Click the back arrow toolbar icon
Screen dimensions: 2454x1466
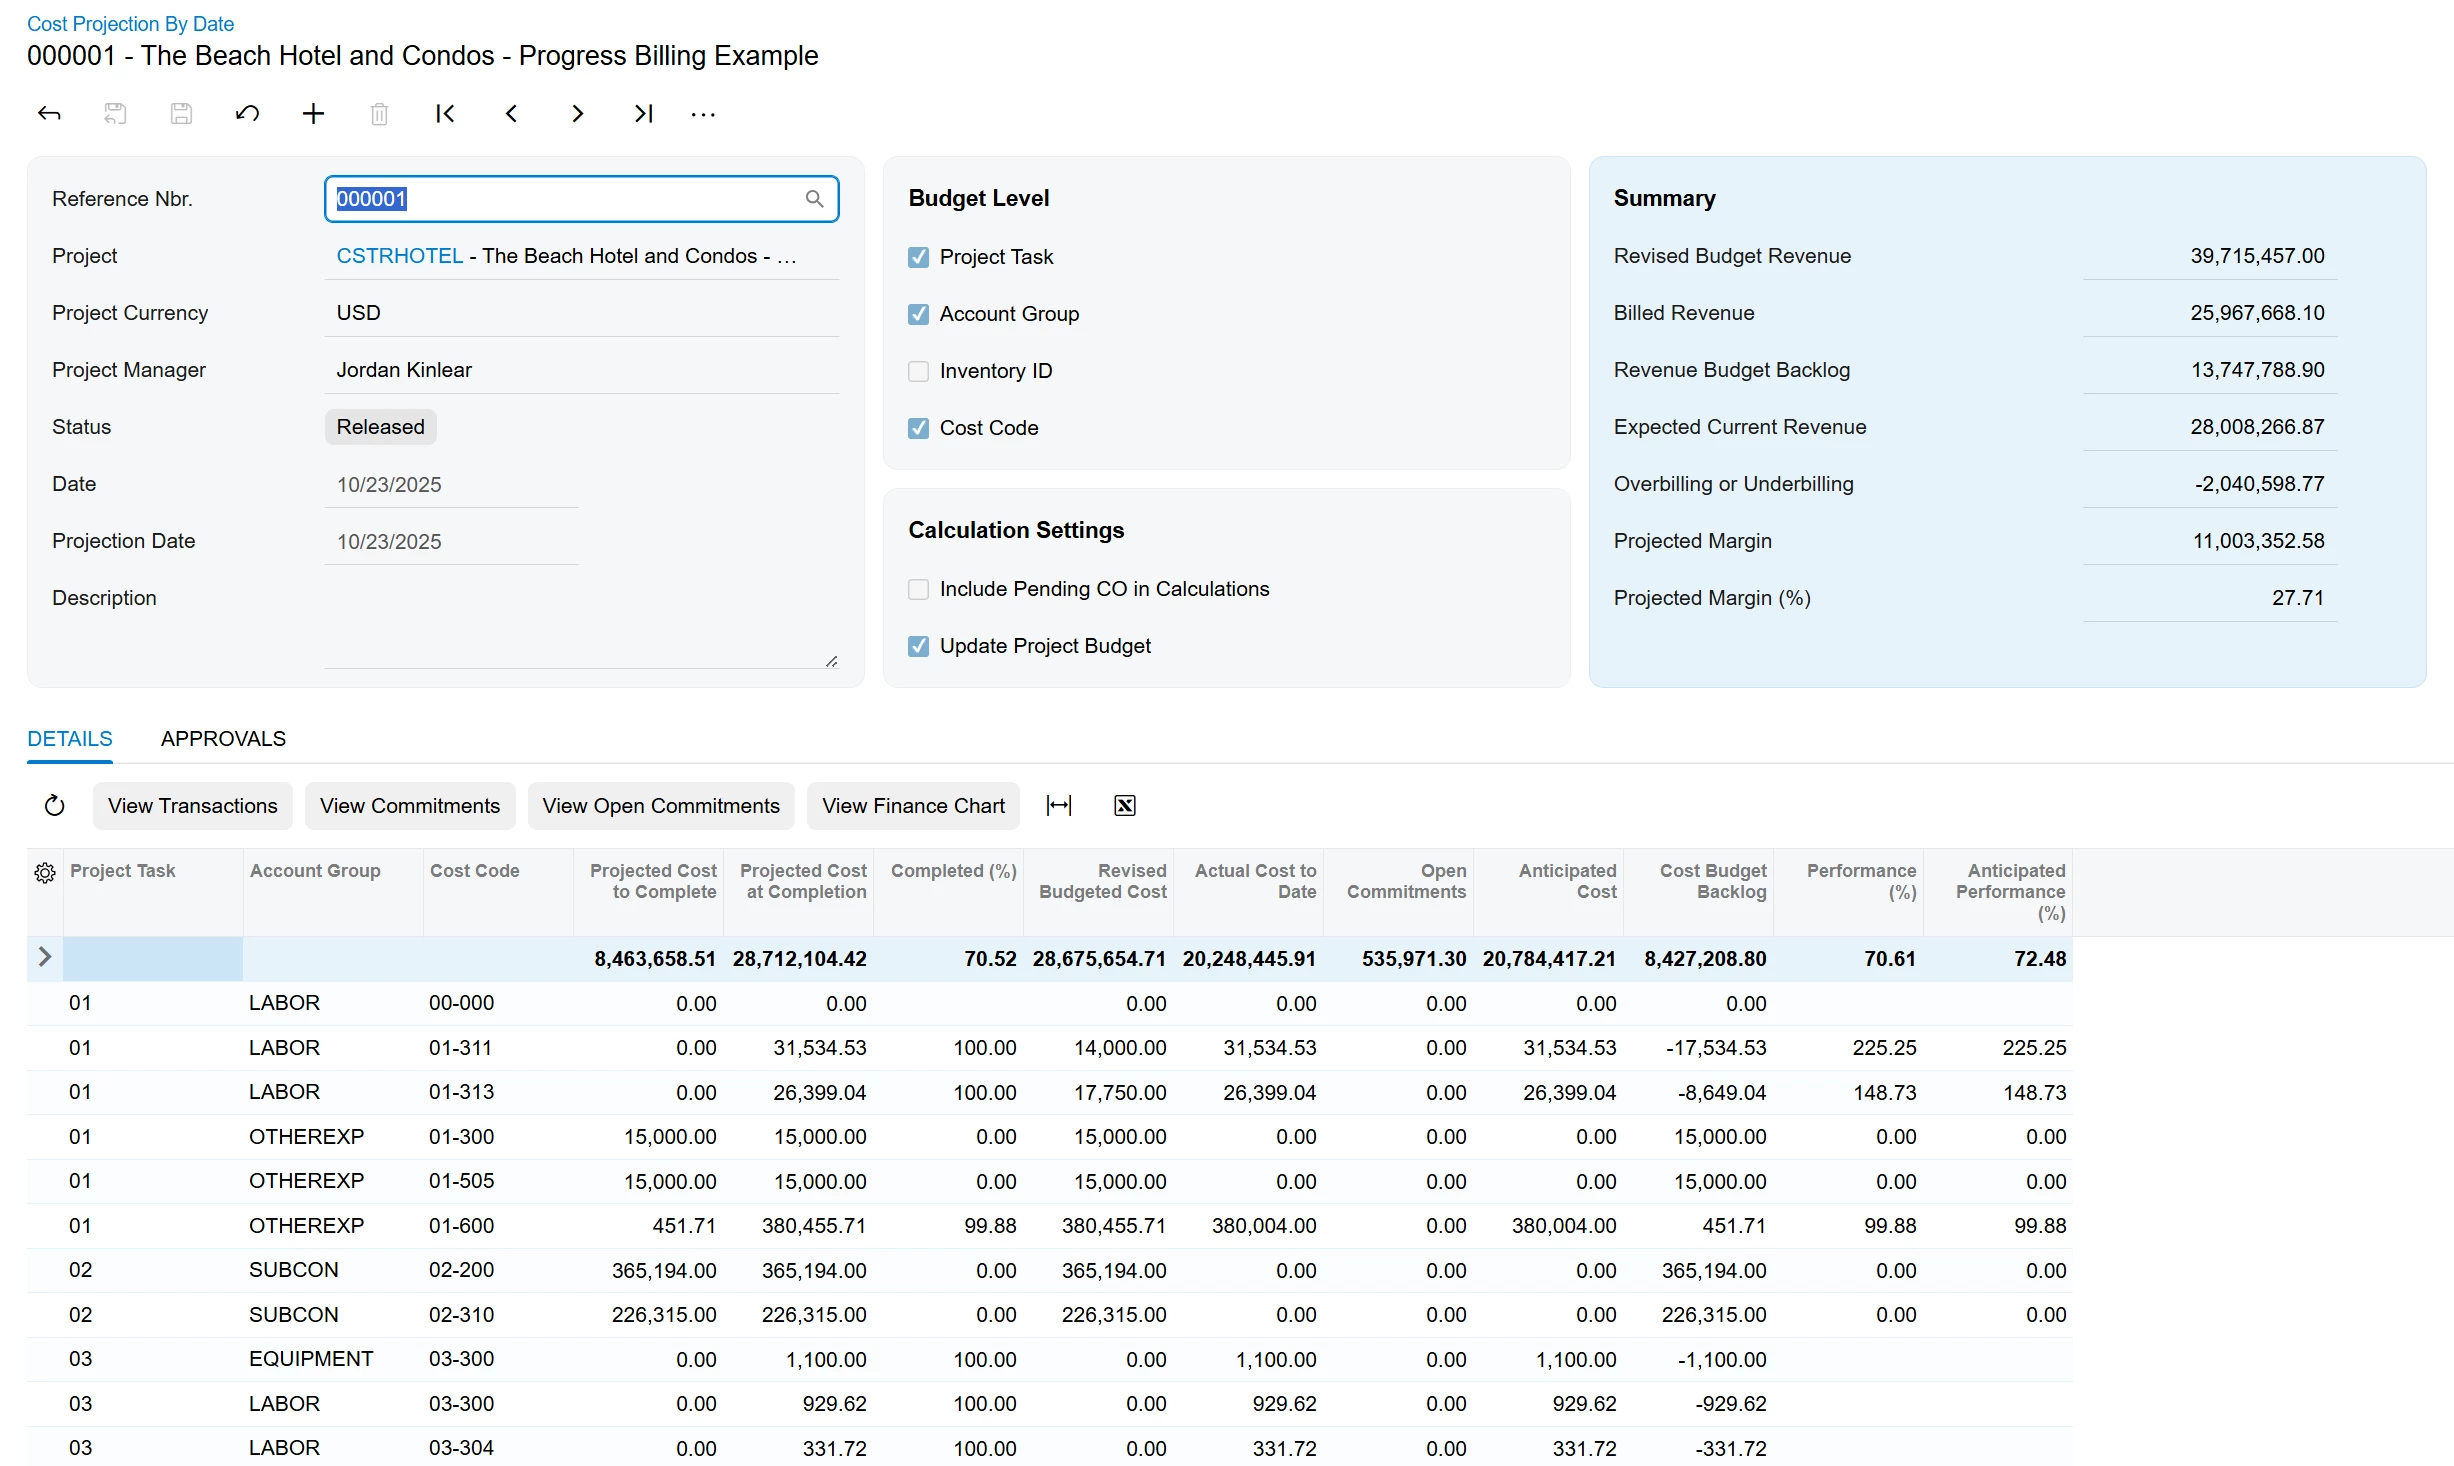(49, 114)
